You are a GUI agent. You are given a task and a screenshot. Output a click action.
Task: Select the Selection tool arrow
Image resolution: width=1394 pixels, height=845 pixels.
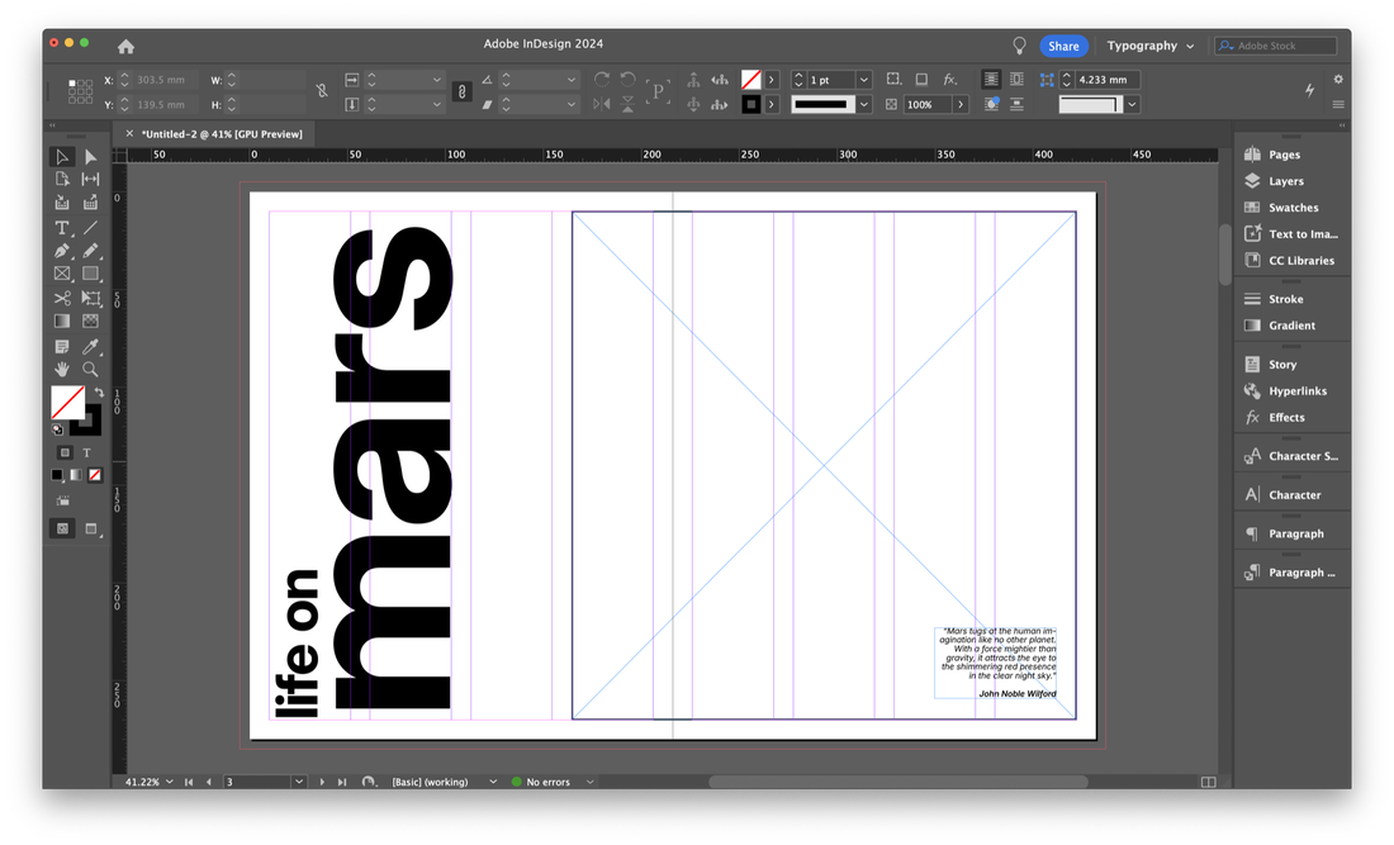click(62, 157)
